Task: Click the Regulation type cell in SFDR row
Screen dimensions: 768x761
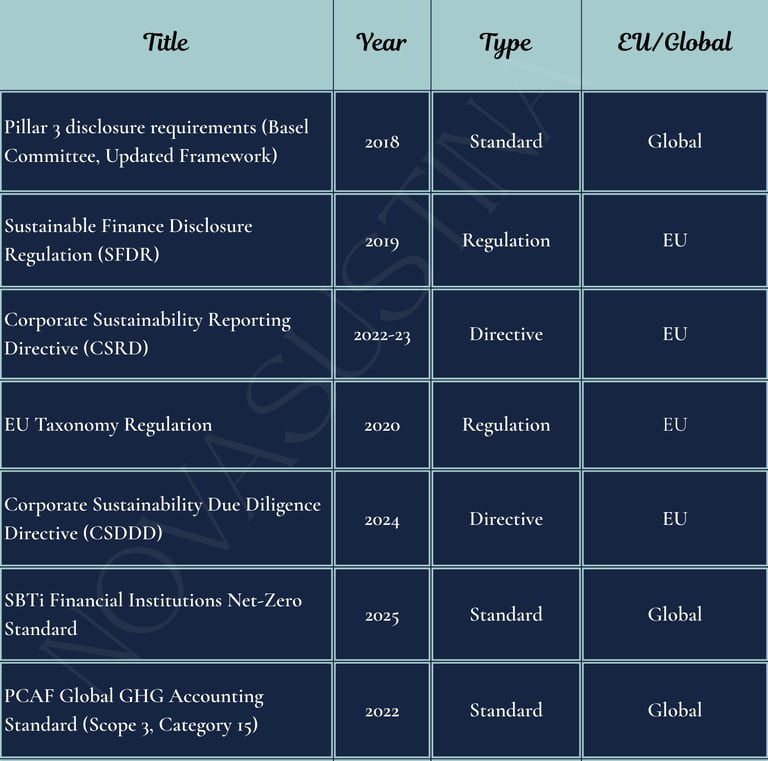Action: click(x=506, y=240)
